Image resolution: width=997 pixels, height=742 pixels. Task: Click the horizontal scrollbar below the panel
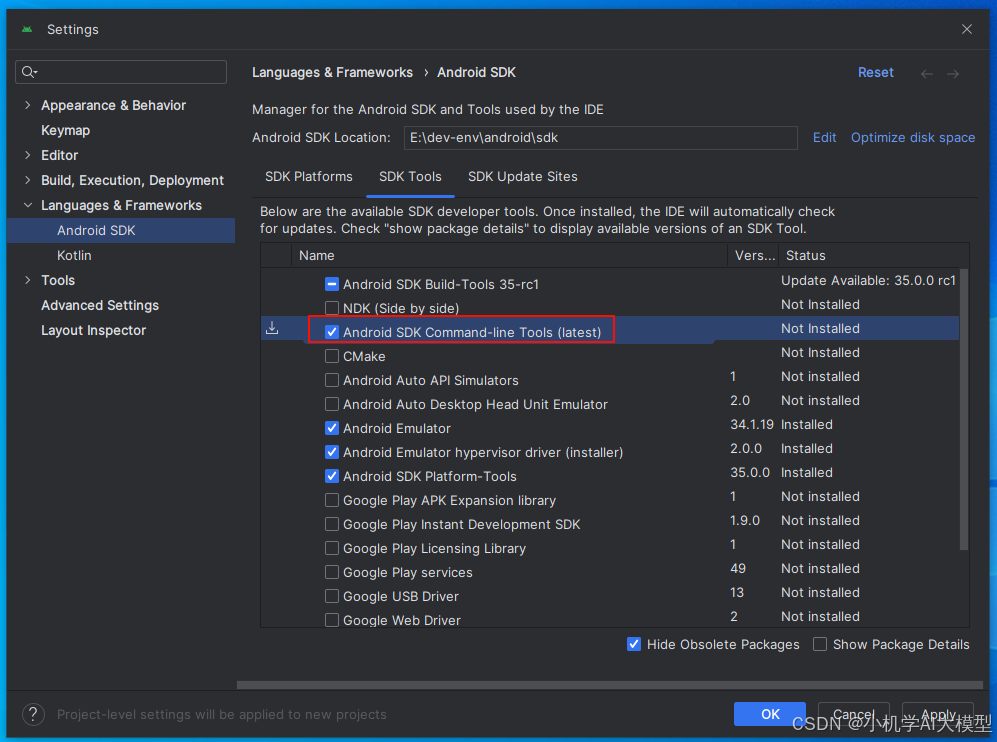tap(609, 685)
